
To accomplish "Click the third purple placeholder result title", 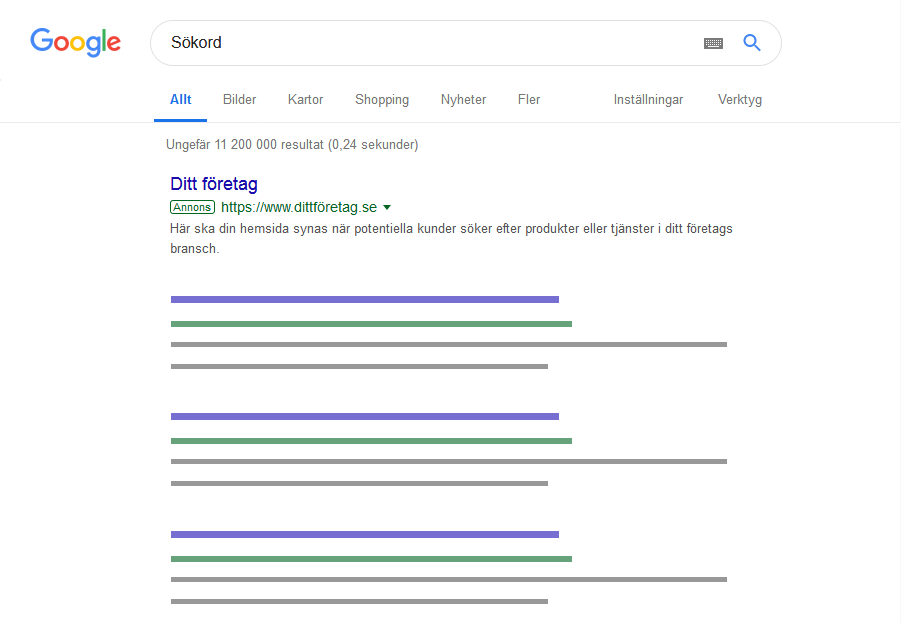I will point(365,534).
